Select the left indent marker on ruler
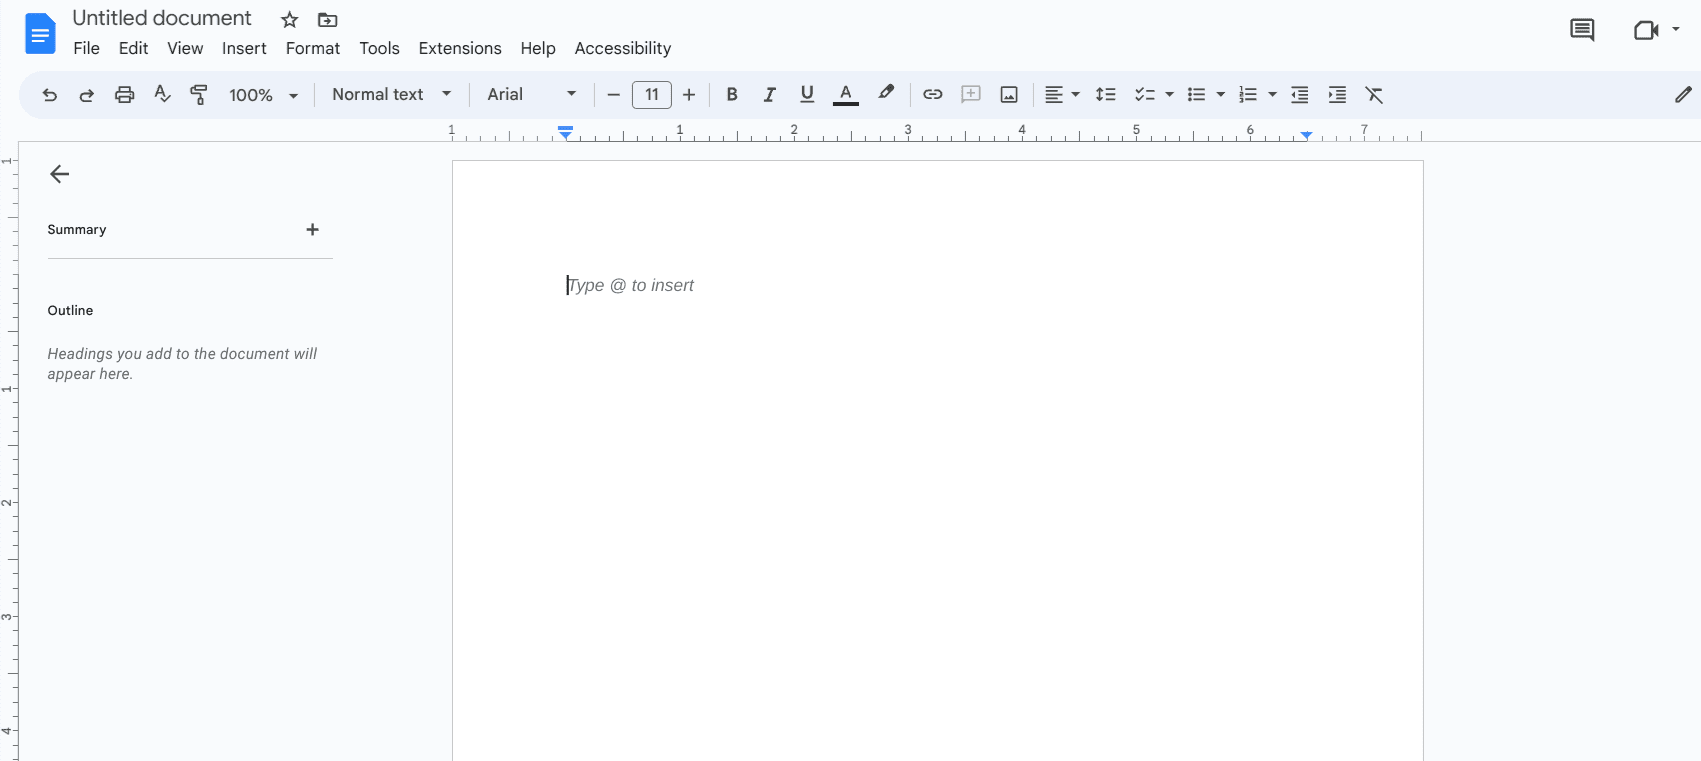The height and width of the screenshot is (761, 1701). click(566, 134)
